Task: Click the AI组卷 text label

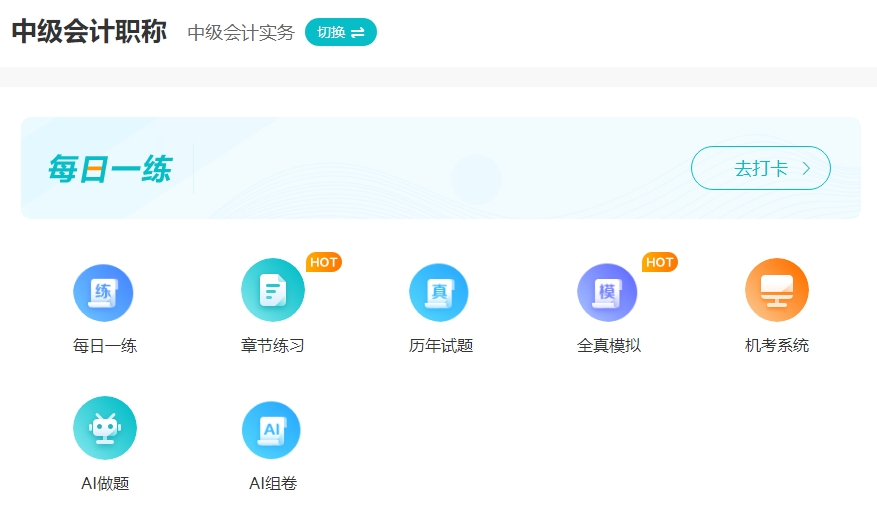Action: click(x=273, y=483)
